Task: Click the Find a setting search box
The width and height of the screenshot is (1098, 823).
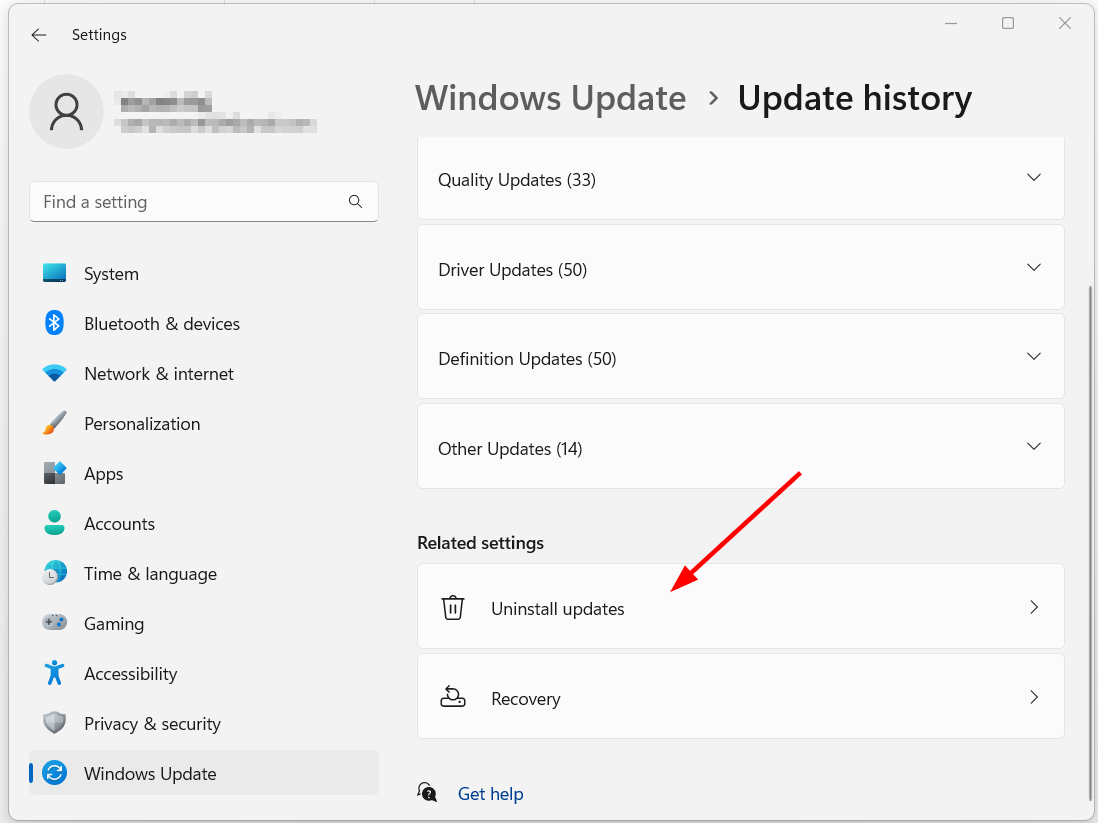Action: point(204,202)
